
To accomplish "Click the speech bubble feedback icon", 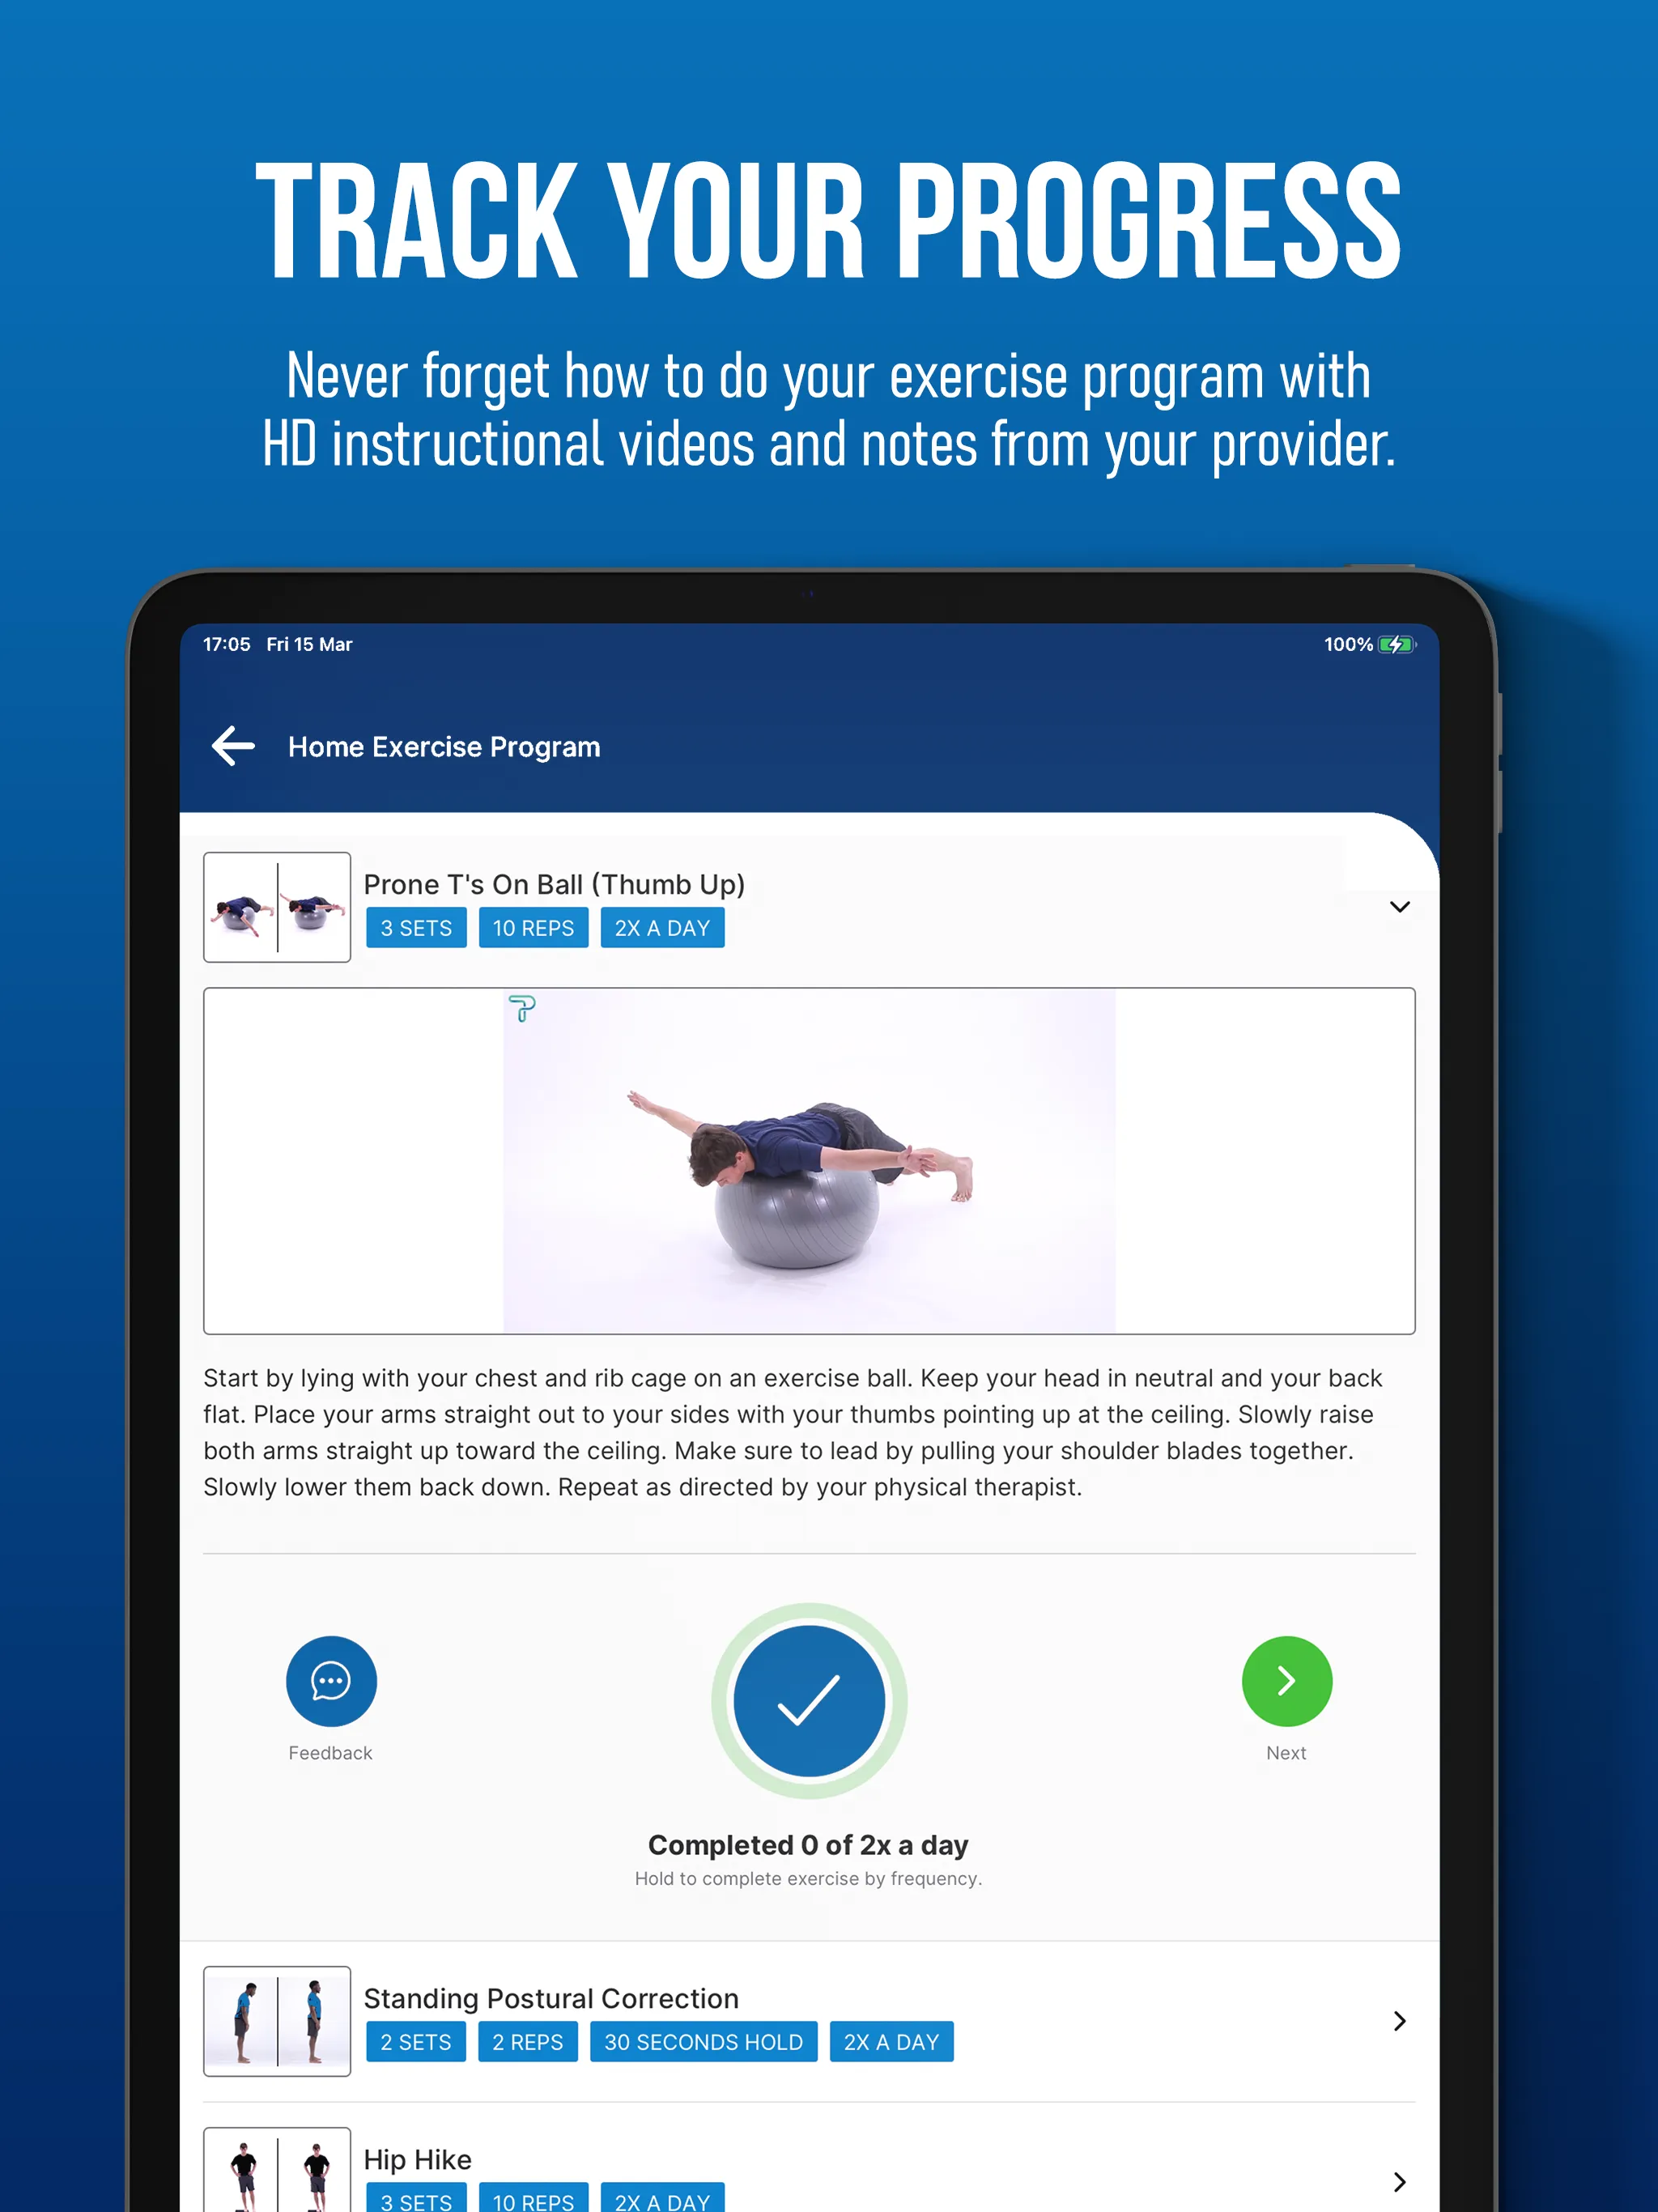I will 331,1679.
